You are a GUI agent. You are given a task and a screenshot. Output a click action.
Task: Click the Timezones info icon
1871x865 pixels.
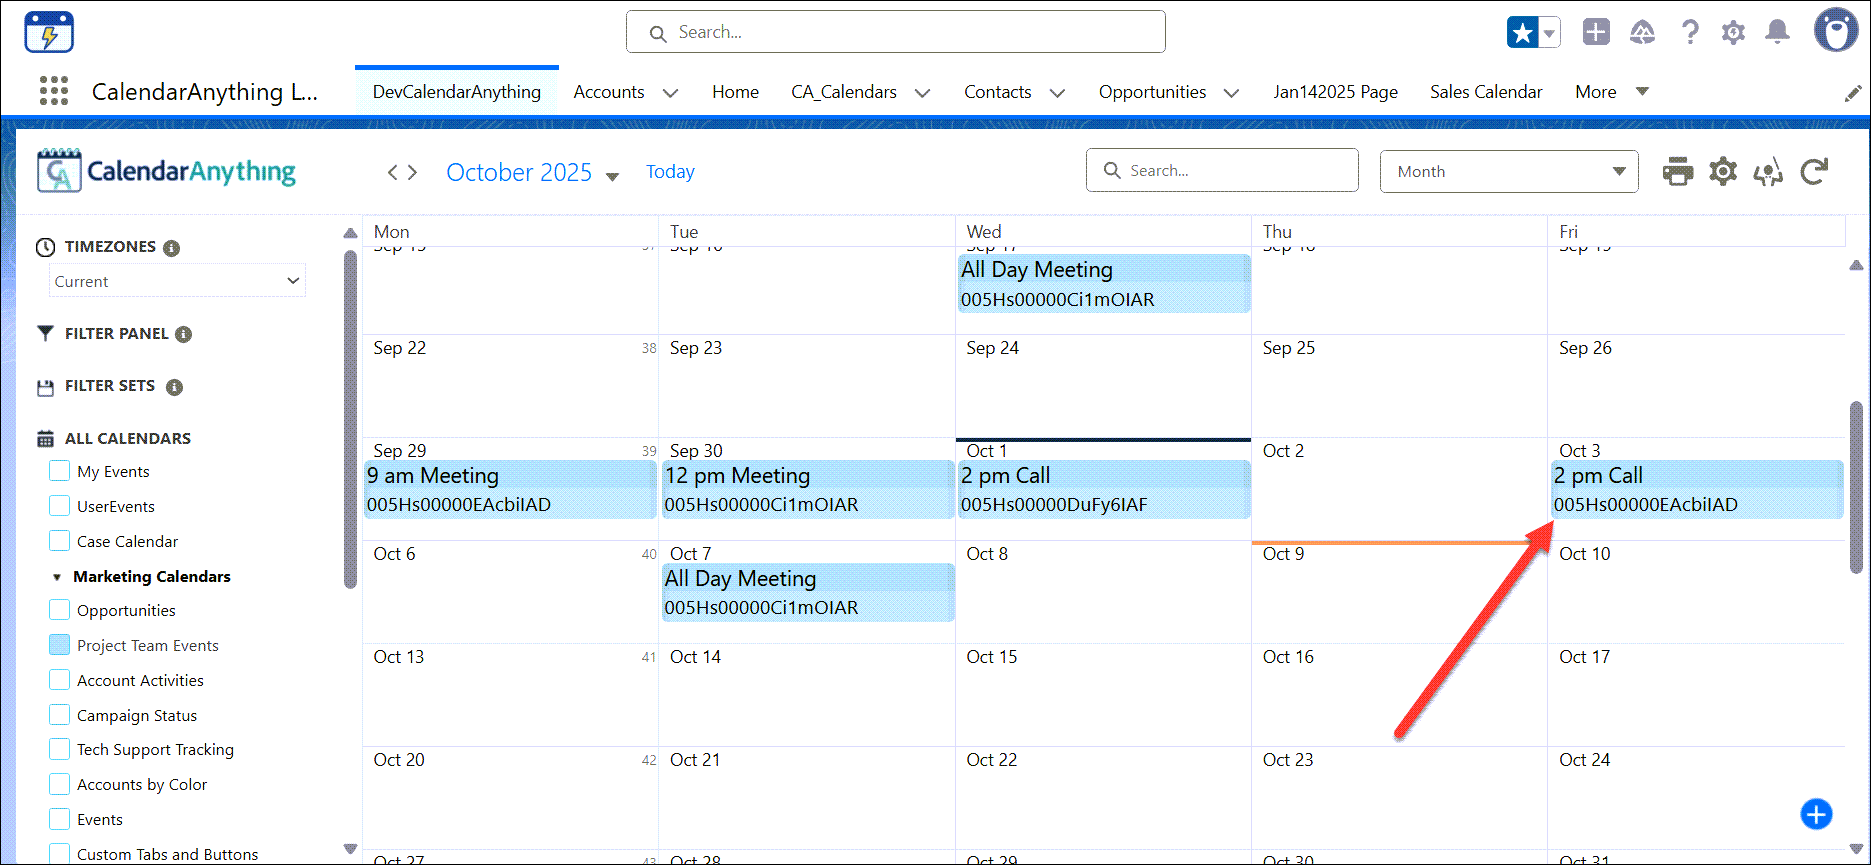pos(172,248)
